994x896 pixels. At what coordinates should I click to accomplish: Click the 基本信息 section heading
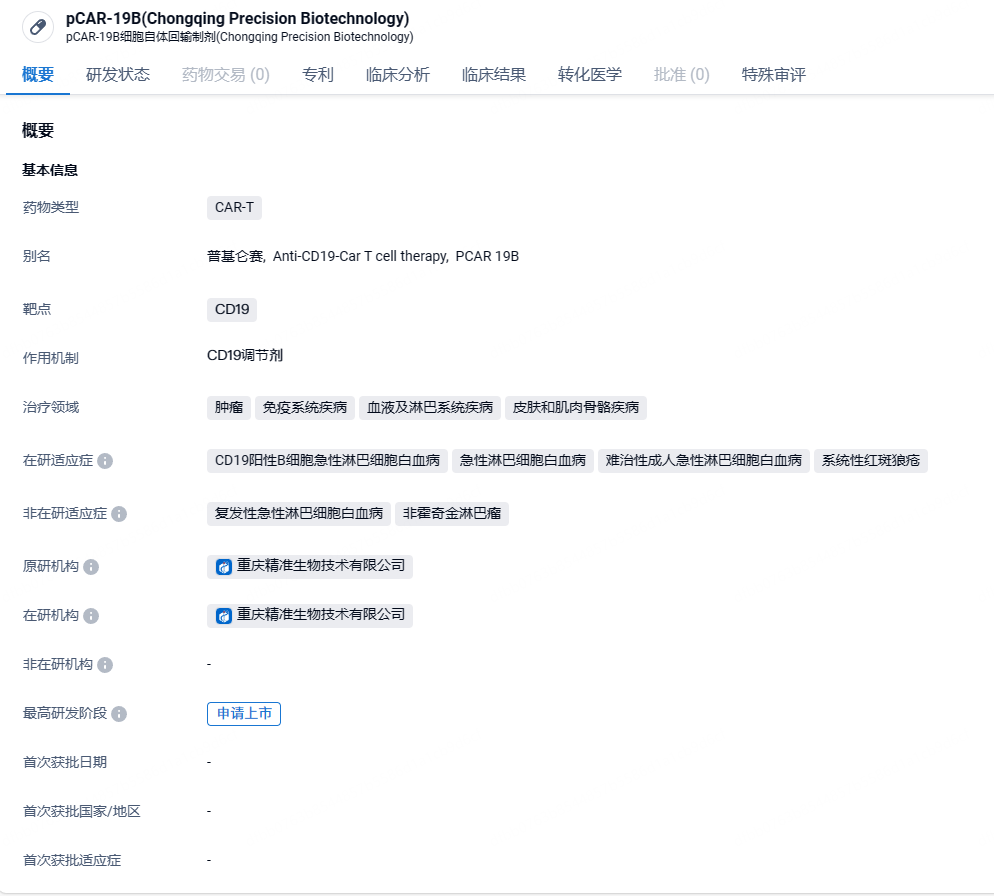click(x=49, y=171)
